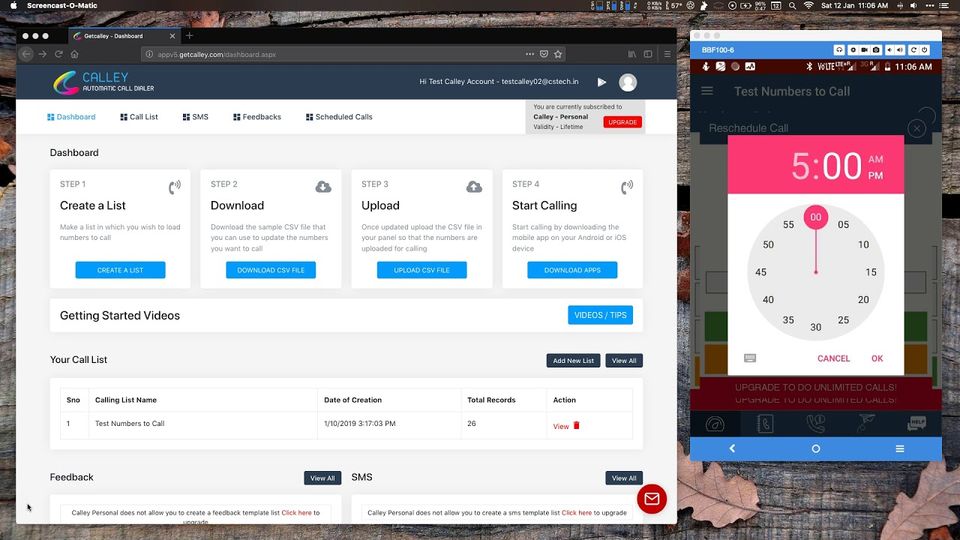Click View All in Feedback section
This screenshot has height=540, width=960.
click(x=323, y=478)
